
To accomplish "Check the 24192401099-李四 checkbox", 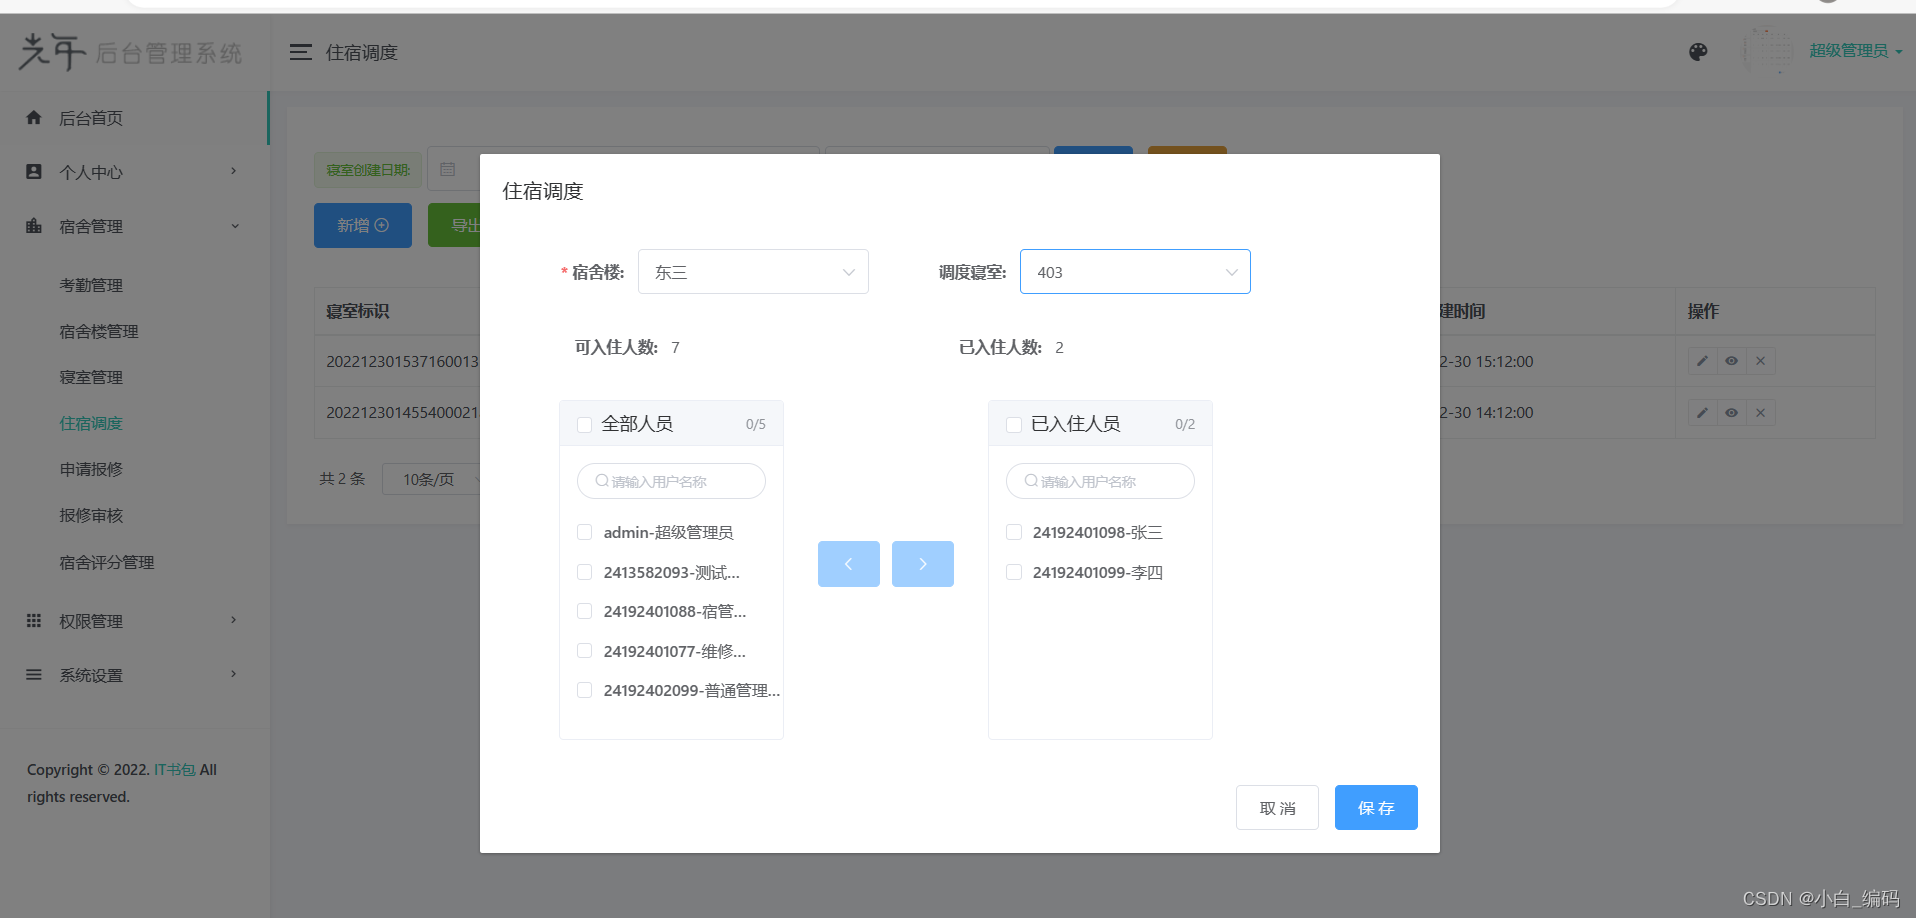I will click(x=1013, y=572).
